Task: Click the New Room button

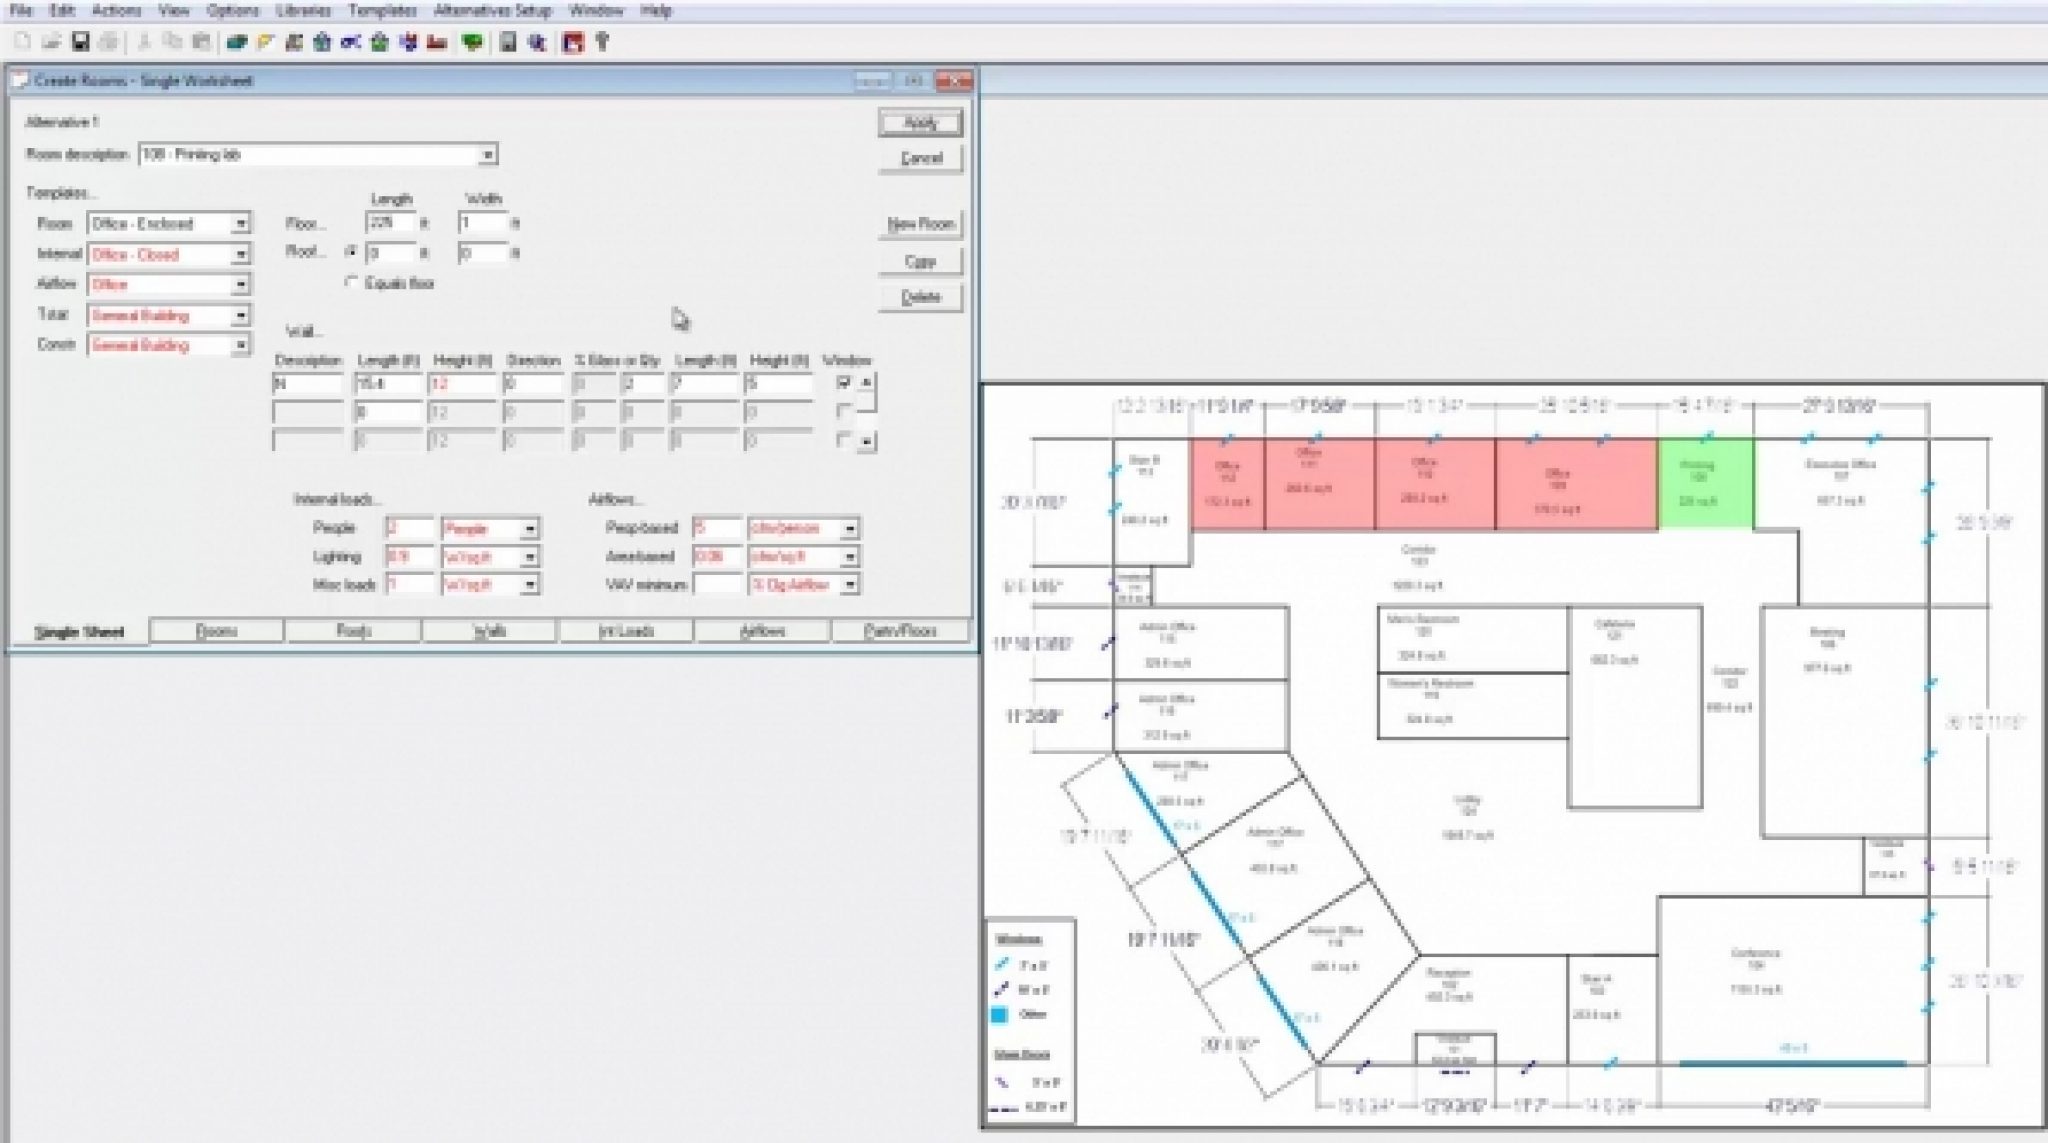Action: (x=920, y=224)
